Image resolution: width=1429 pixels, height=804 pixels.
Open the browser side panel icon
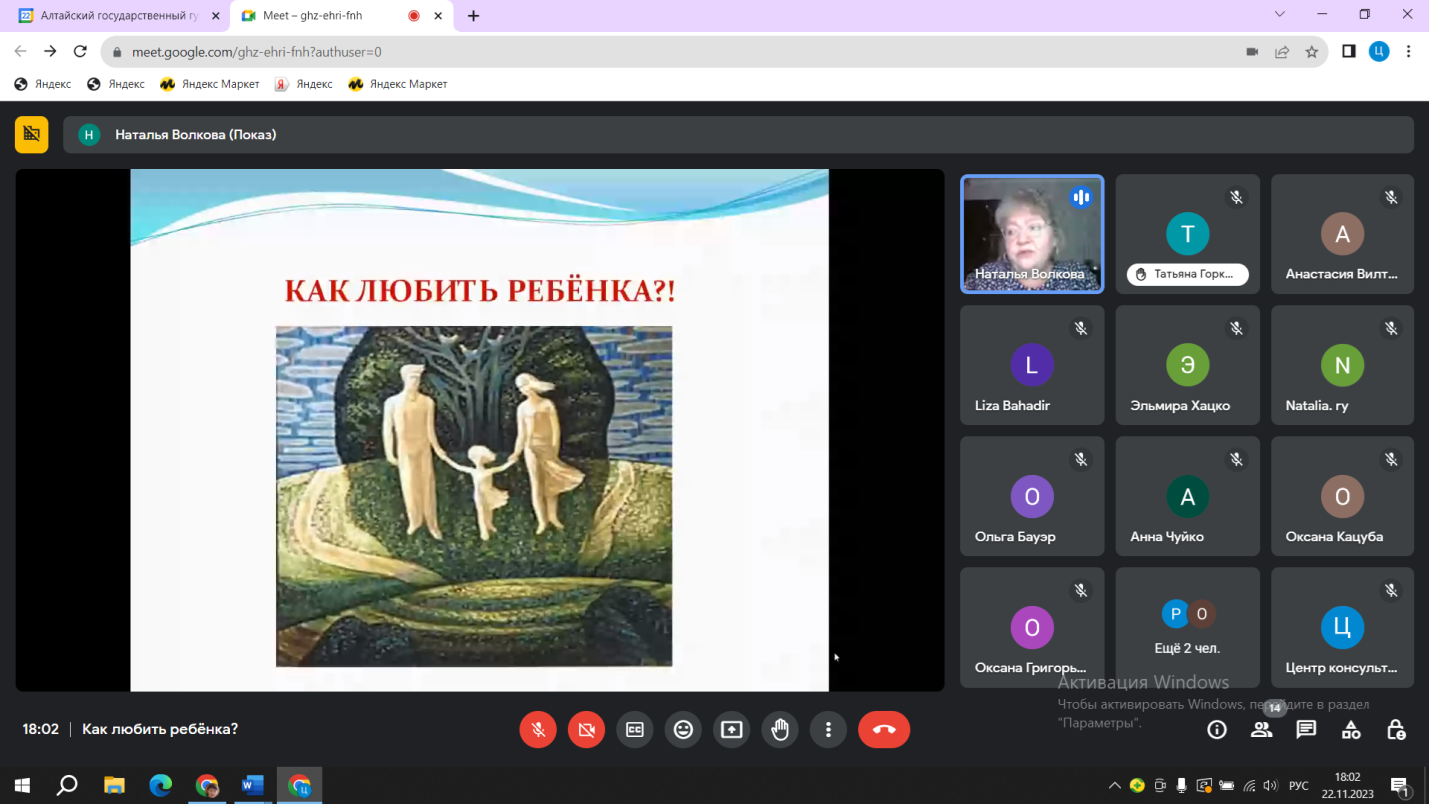coord(1349,52)
